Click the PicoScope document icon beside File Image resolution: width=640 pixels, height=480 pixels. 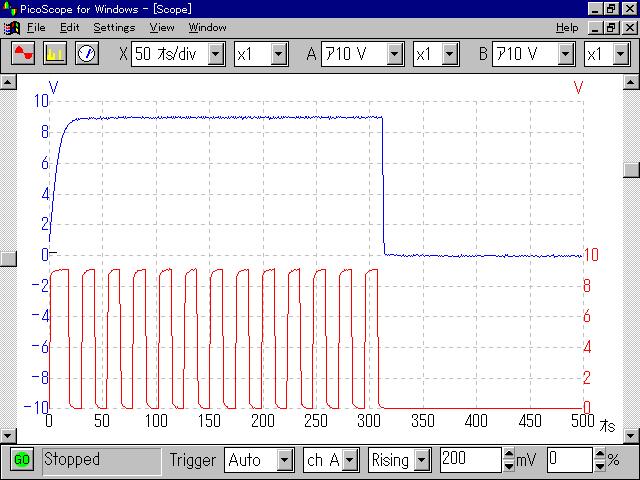click(11, 28)
